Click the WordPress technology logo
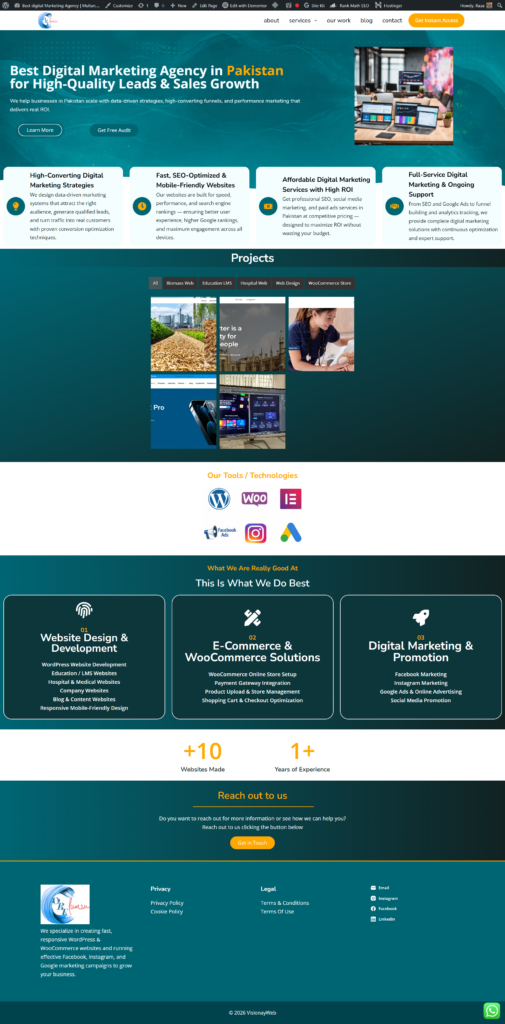This screenshot has height=1024, width=505. pos(219,499)
